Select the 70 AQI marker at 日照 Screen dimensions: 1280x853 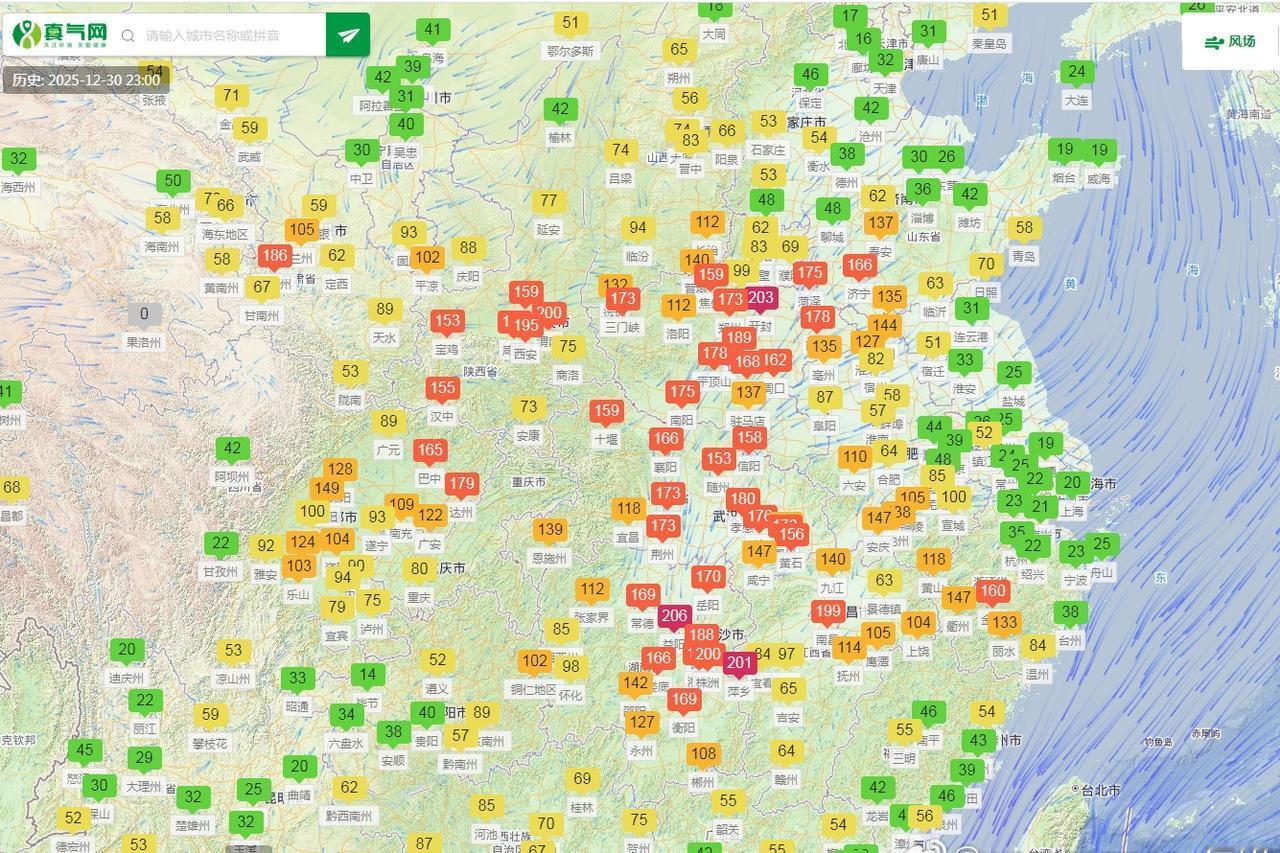[986, 264]
